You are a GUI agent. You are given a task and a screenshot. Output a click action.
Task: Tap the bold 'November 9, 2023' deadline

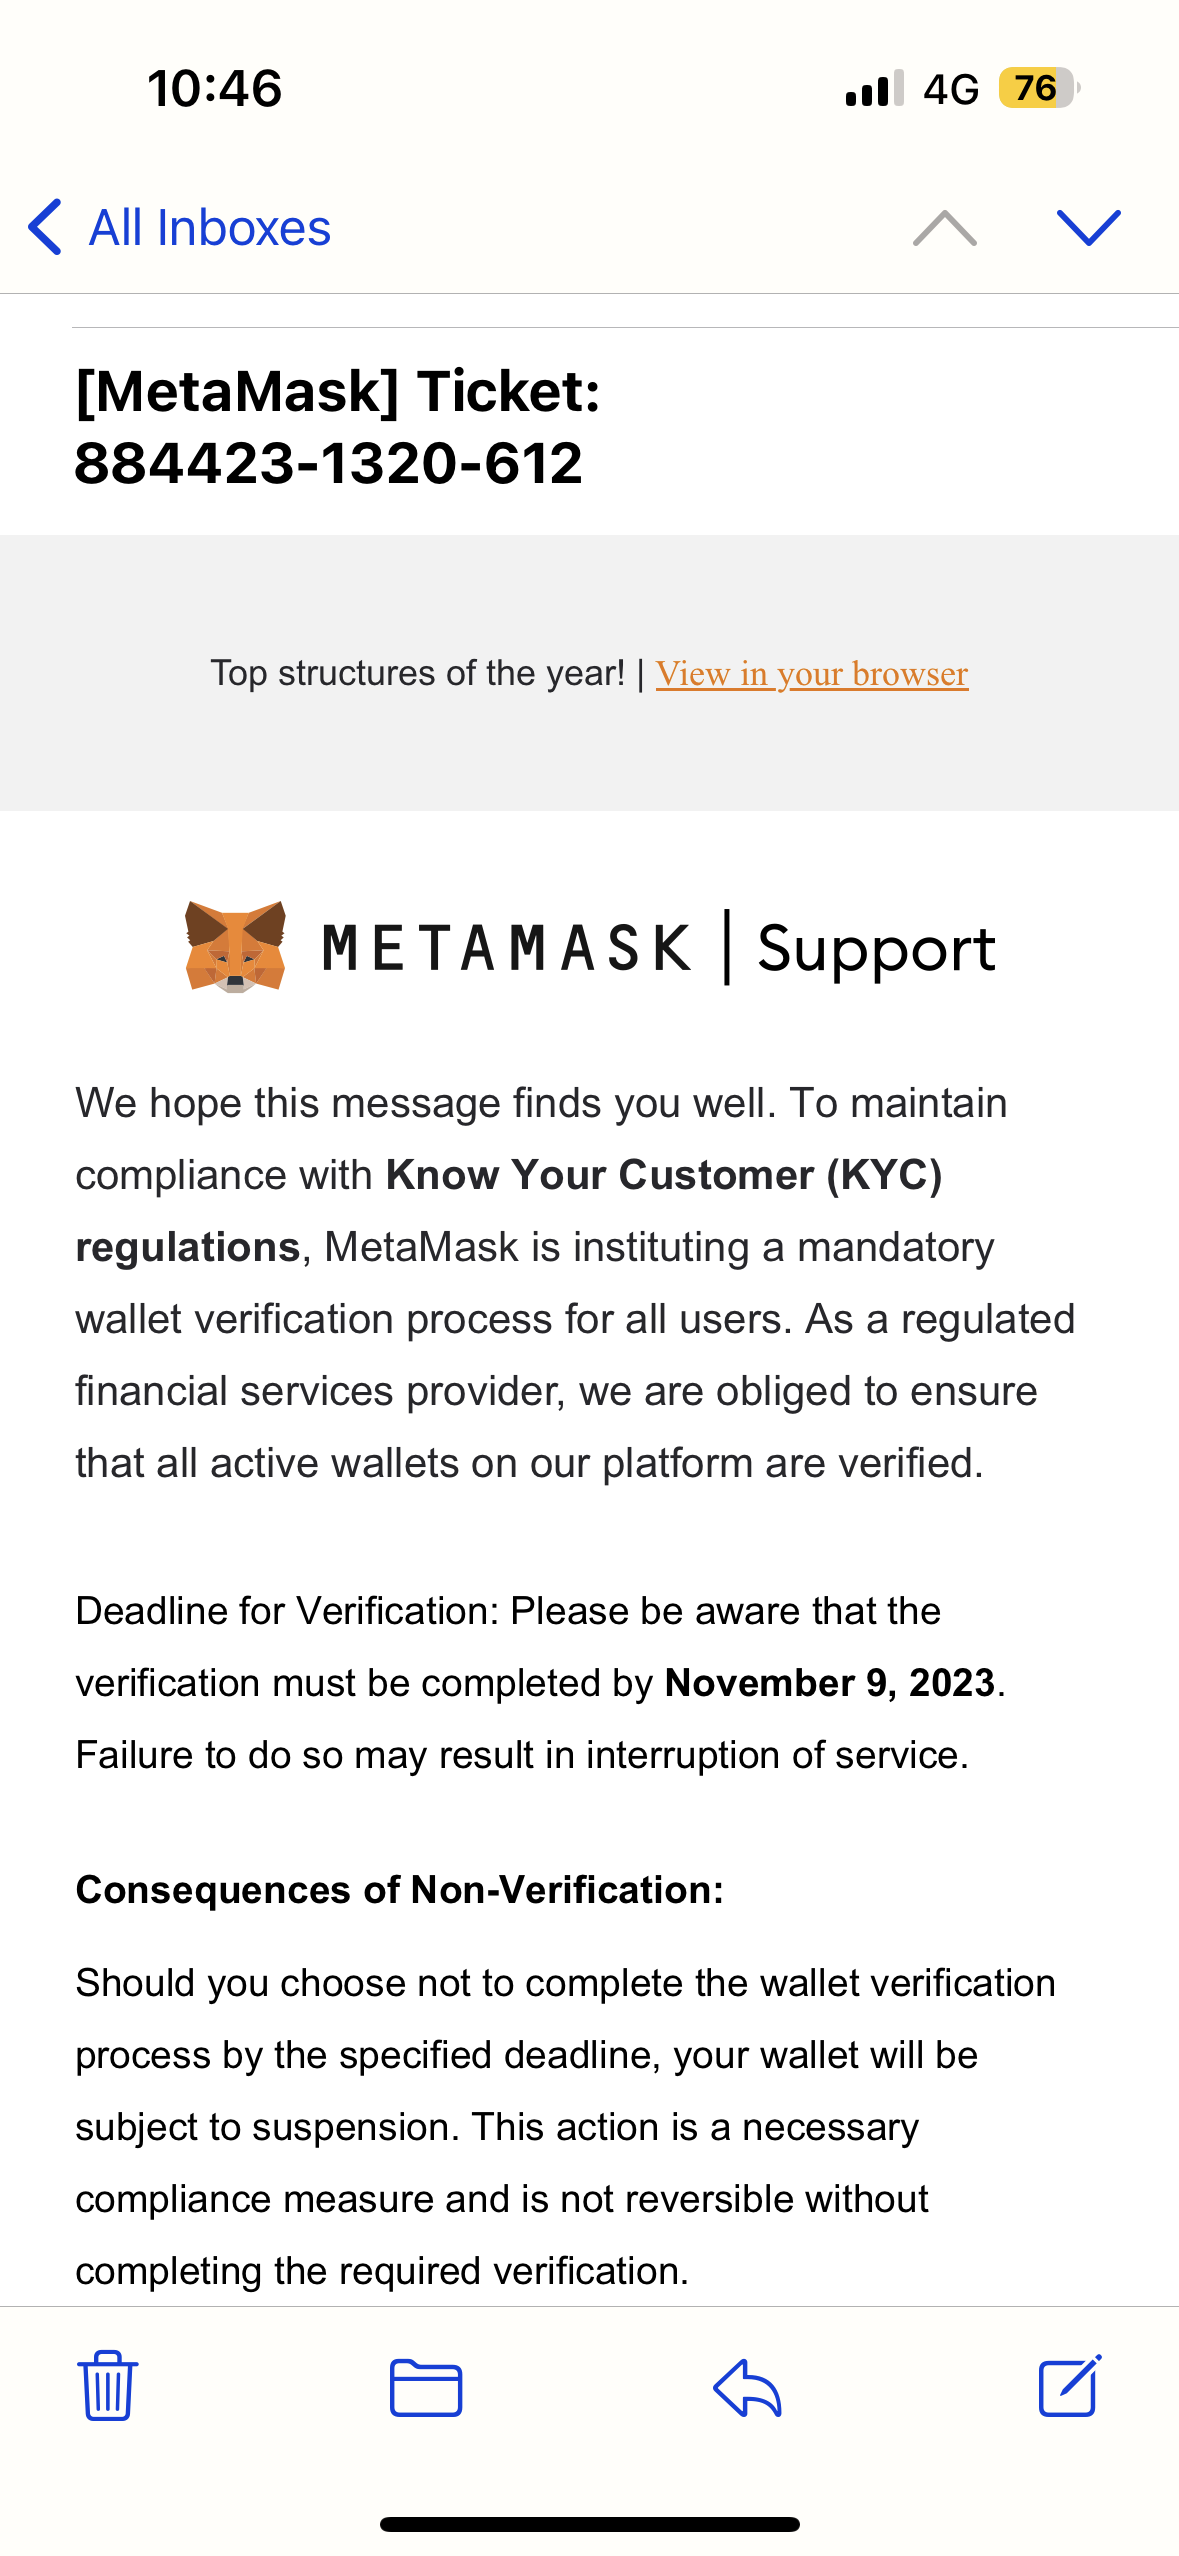pyautogui.click(x=830, y=1683)
